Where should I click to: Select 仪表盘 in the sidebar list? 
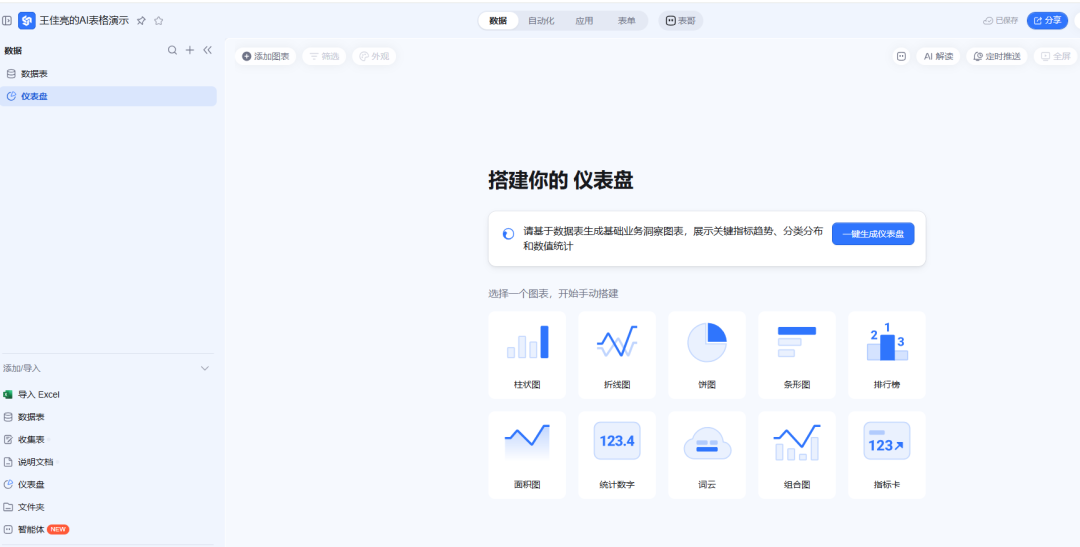(109, 96)
